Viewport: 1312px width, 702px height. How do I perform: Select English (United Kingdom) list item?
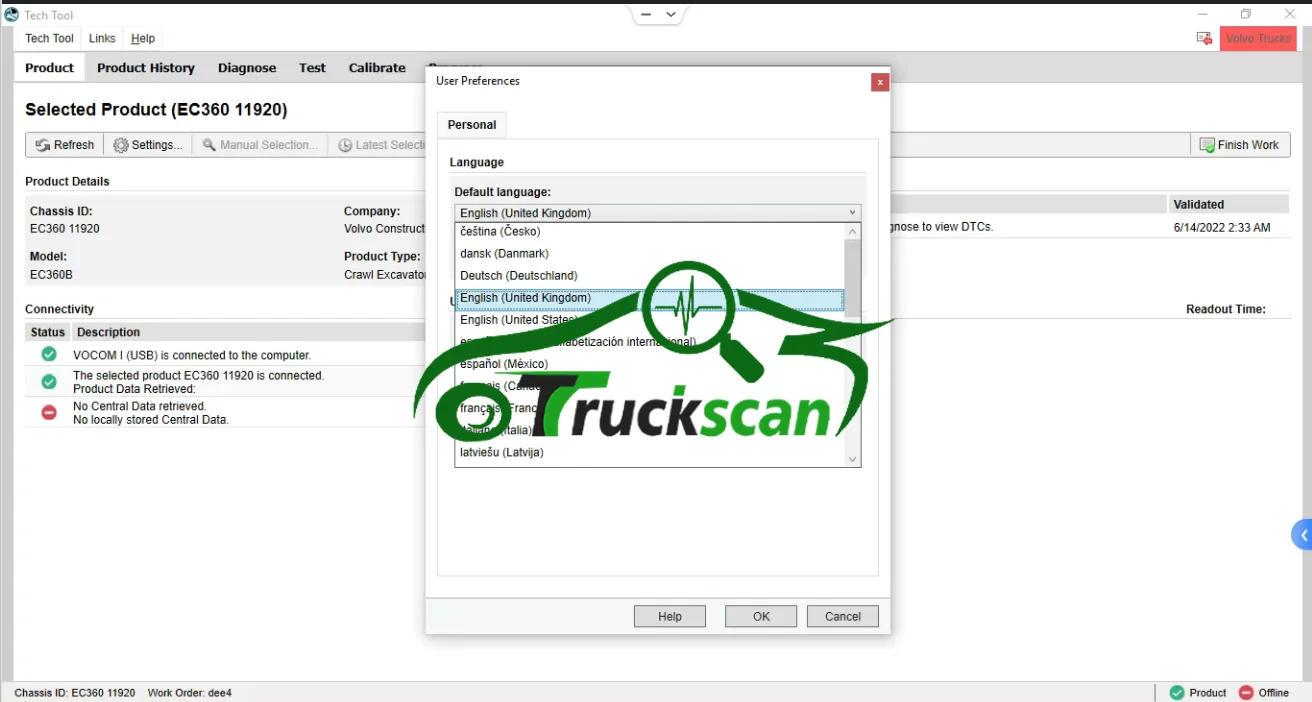tap(649, 298)
